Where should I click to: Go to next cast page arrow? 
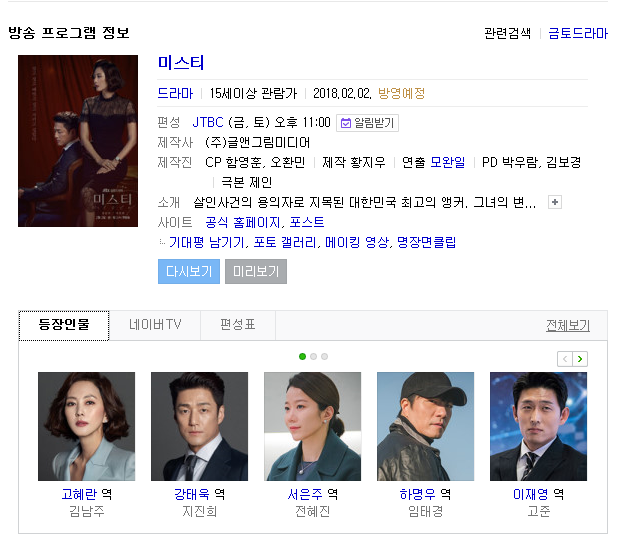pos(580,359)
